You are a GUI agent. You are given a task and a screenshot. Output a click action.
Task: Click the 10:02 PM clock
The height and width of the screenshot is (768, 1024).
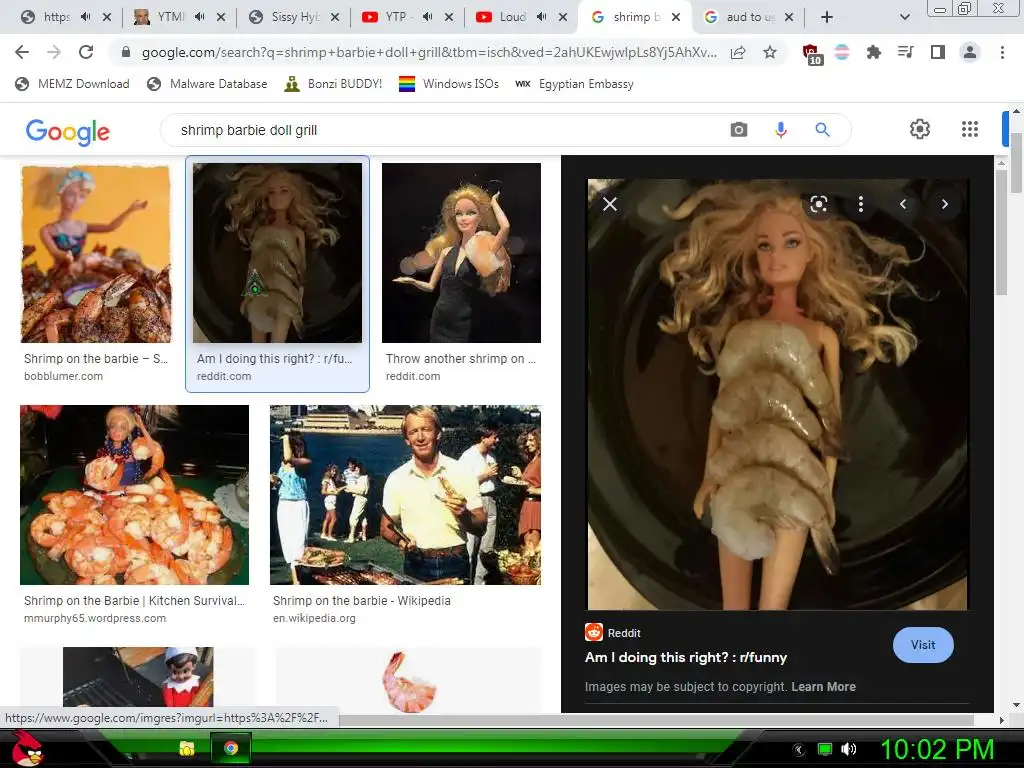(x=937, y=749)
